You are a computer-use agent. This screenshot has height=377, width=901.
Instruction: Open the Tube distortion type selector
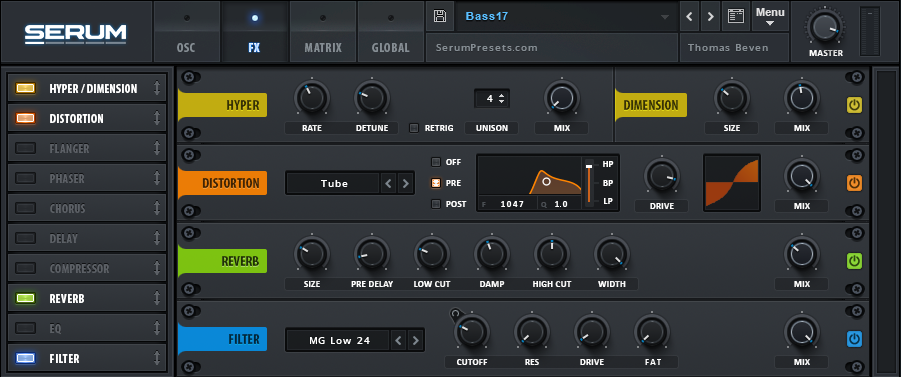pos(334,183)
